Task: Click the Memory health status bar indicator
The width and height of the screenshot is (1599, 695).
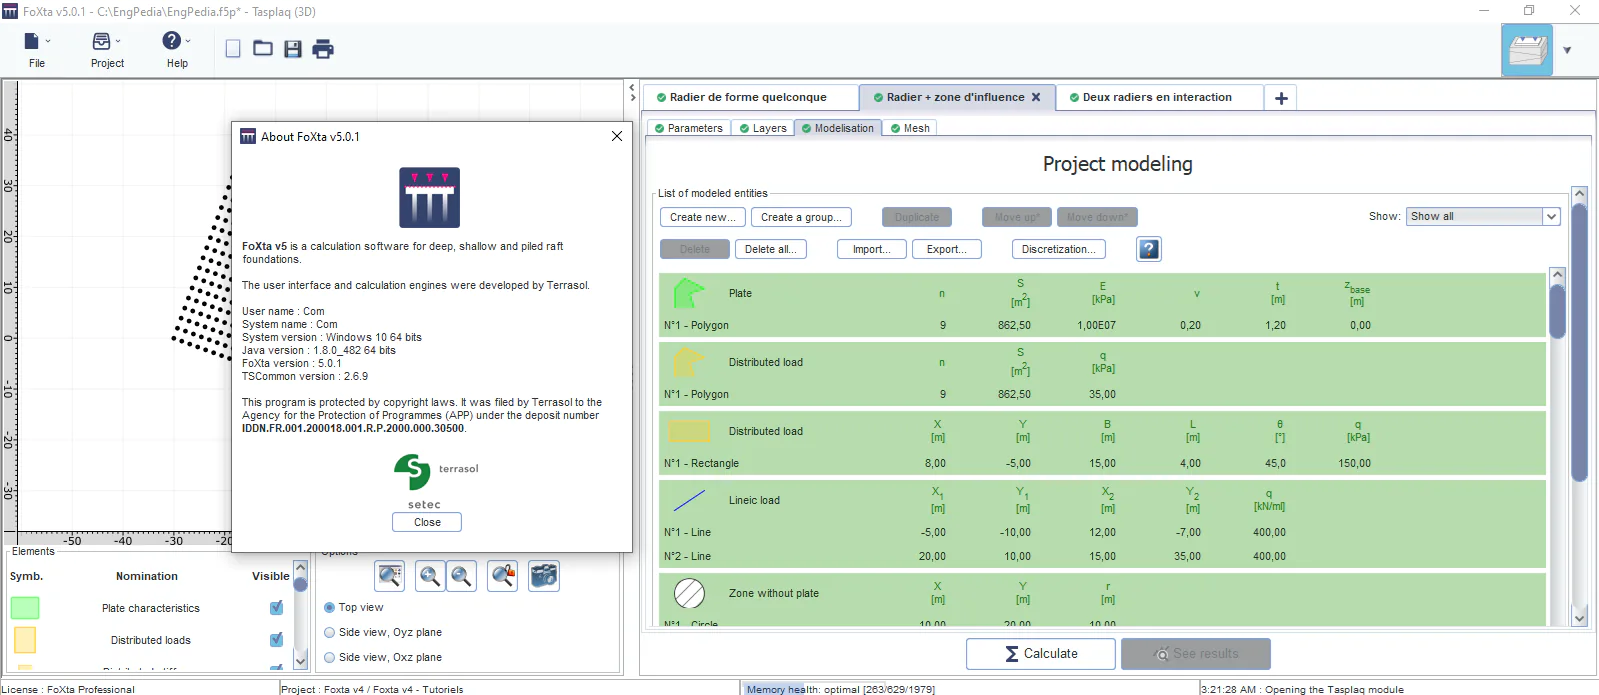Action: [840, 689]
